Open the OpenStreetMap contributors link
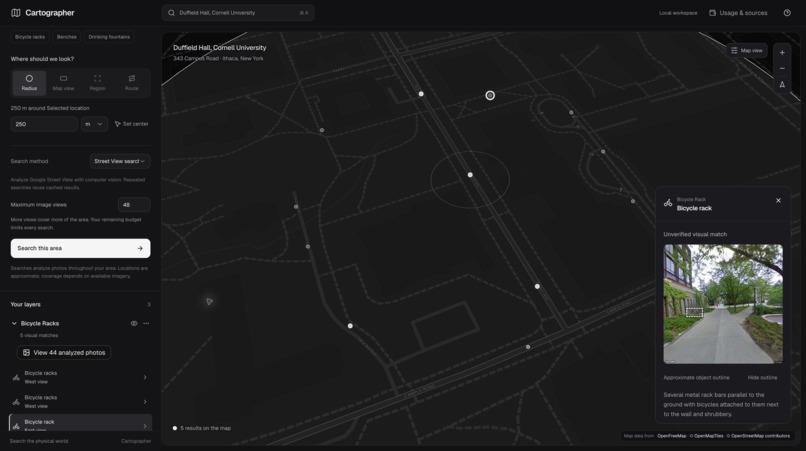The image size is (806, 451). tap(758, 436)
